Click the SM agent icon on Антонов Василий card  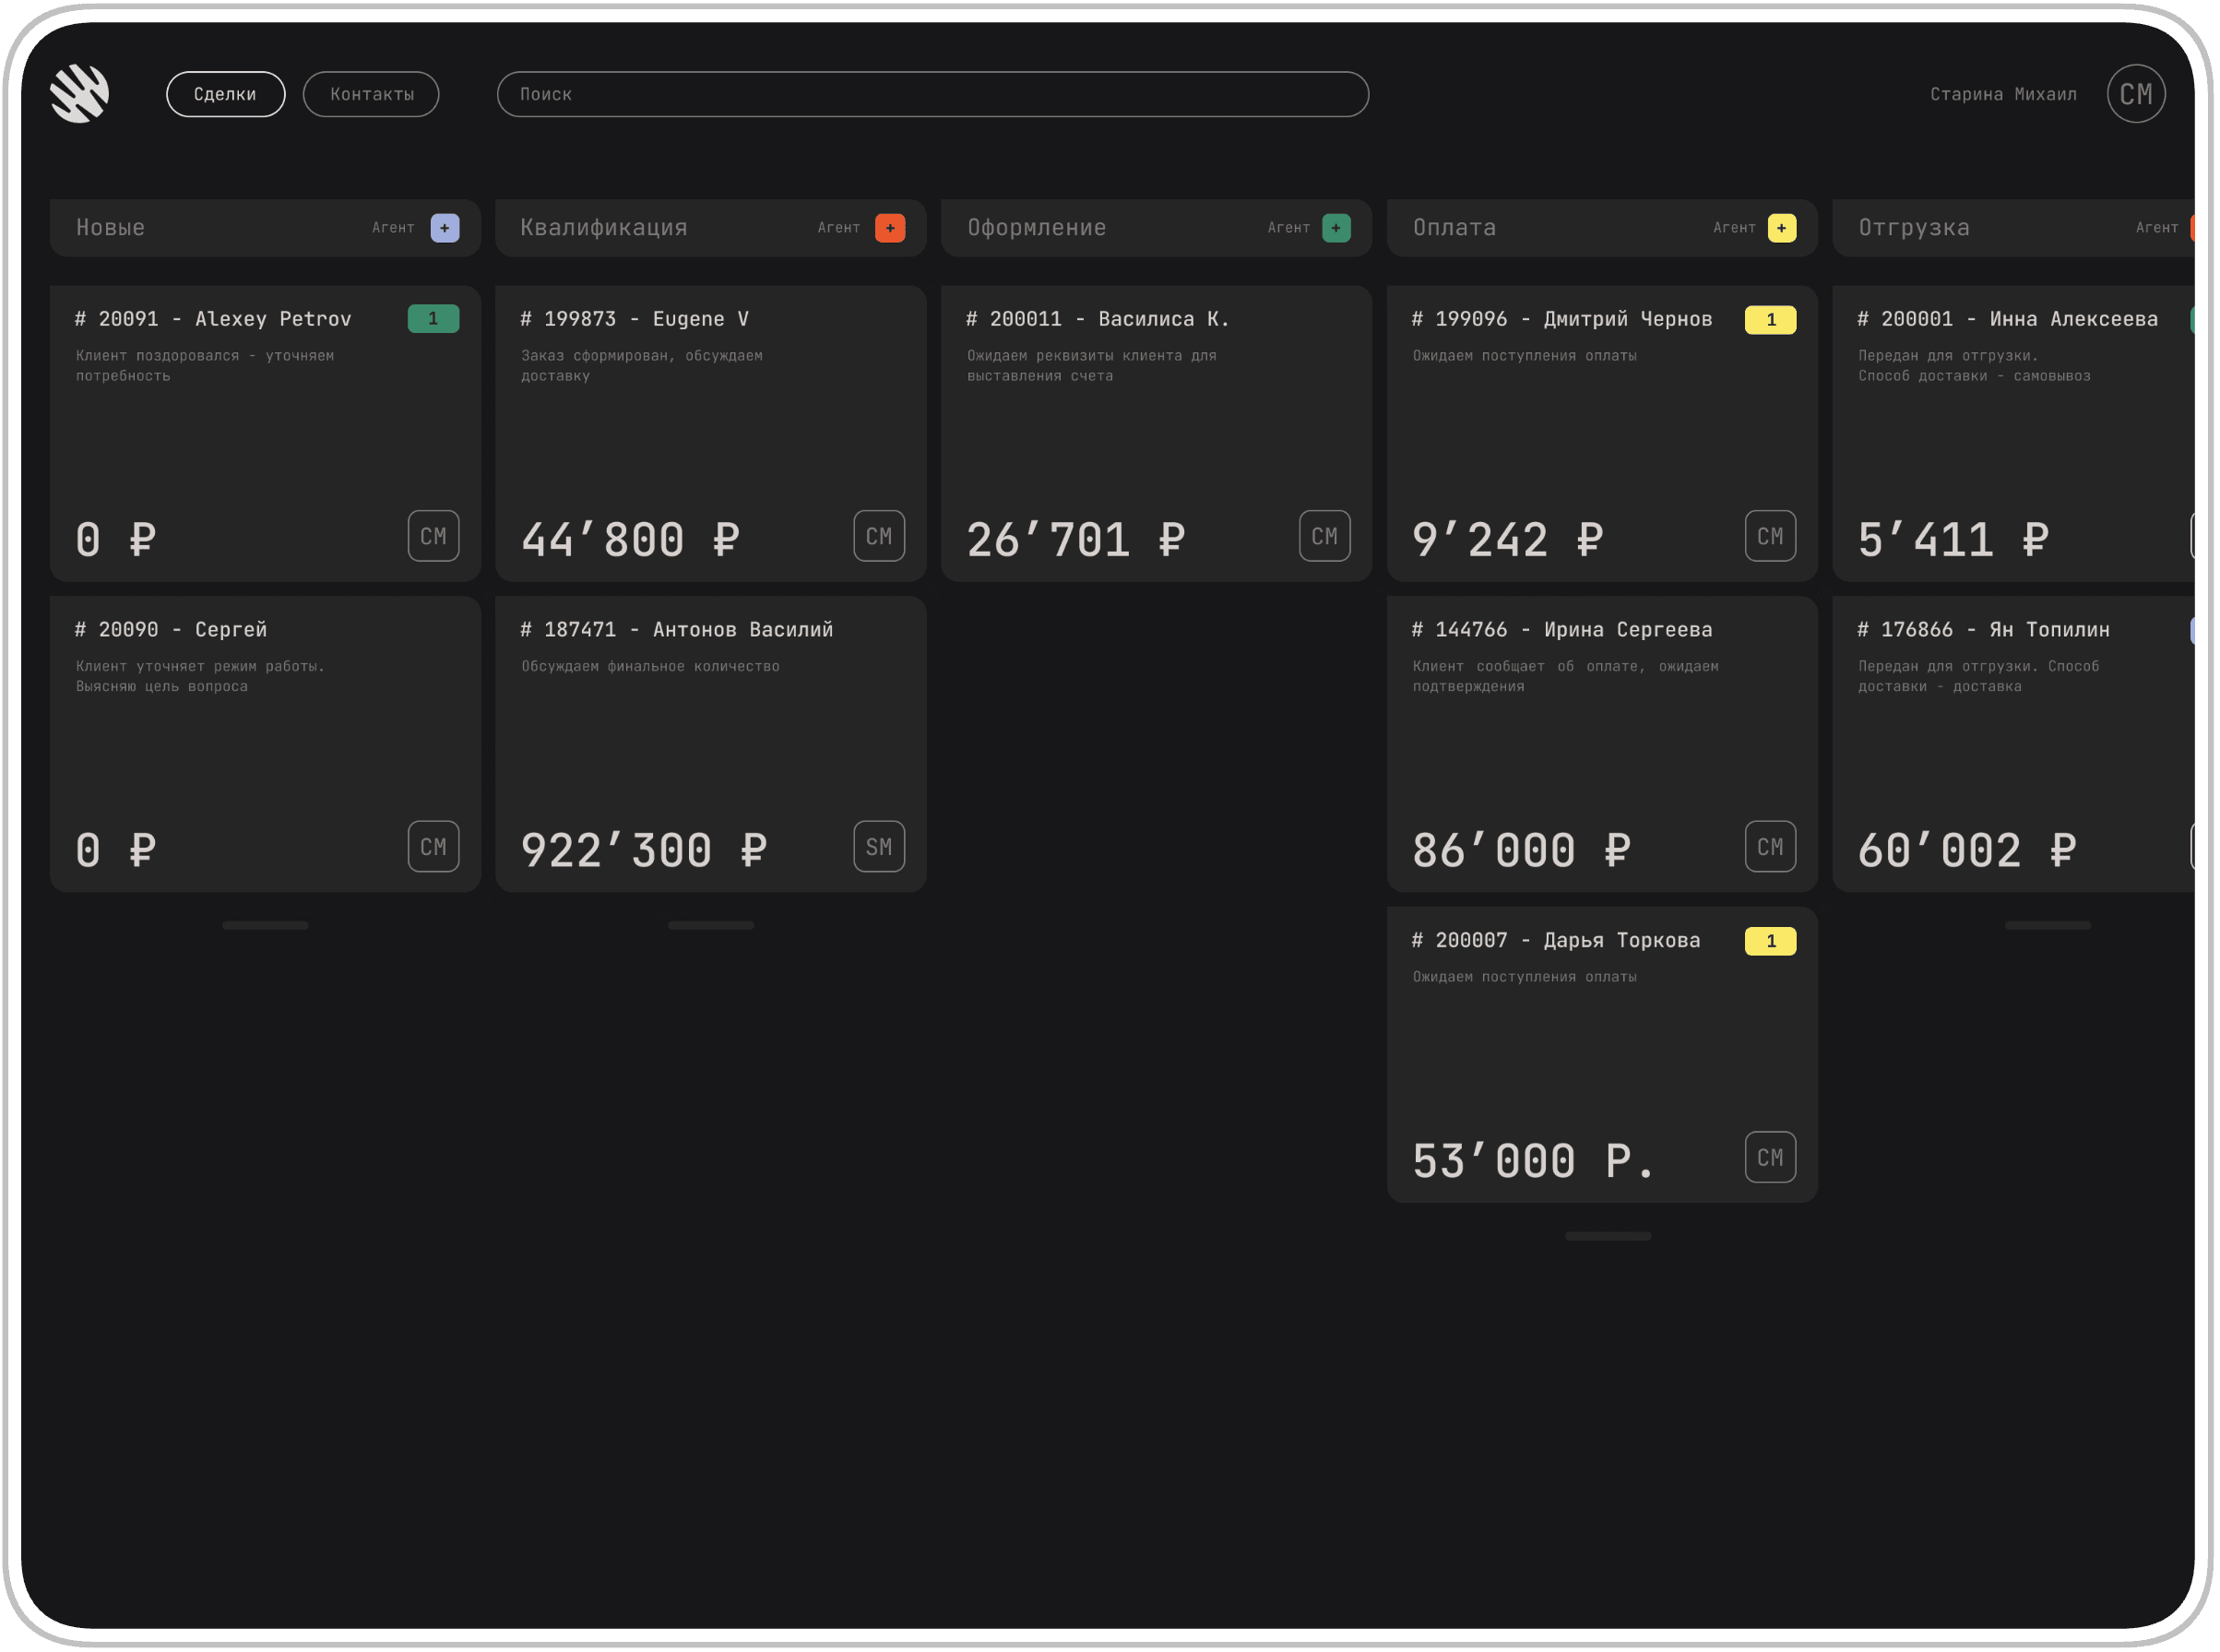878,846
